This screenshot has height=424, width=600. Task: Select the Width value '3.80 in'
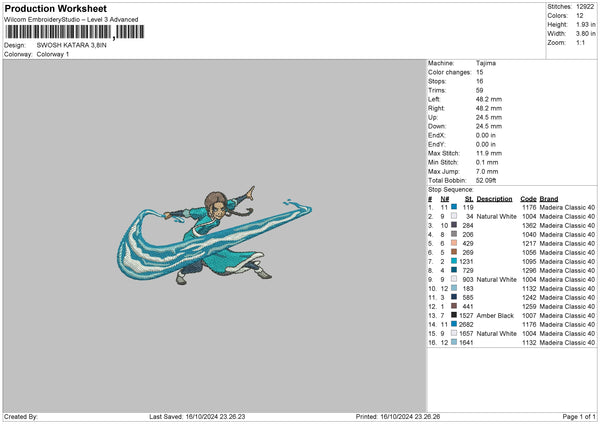(x=585, y=34)
